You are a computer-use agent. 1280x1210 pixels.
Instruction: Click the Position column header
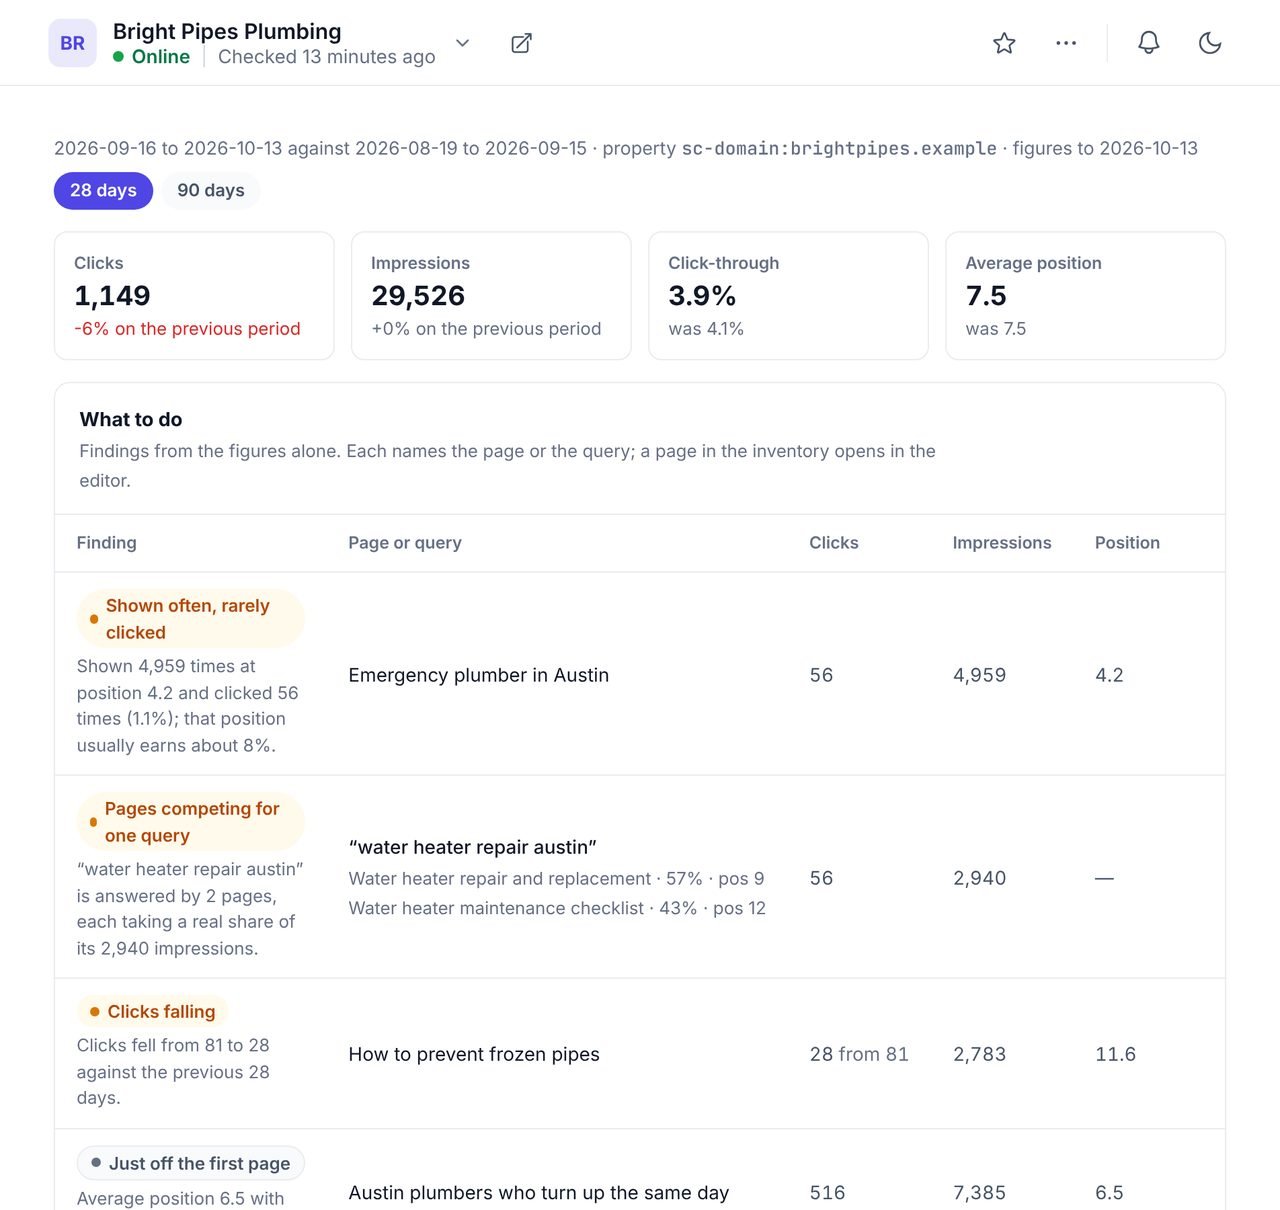pyautogui.click(x=1127, y=543)
